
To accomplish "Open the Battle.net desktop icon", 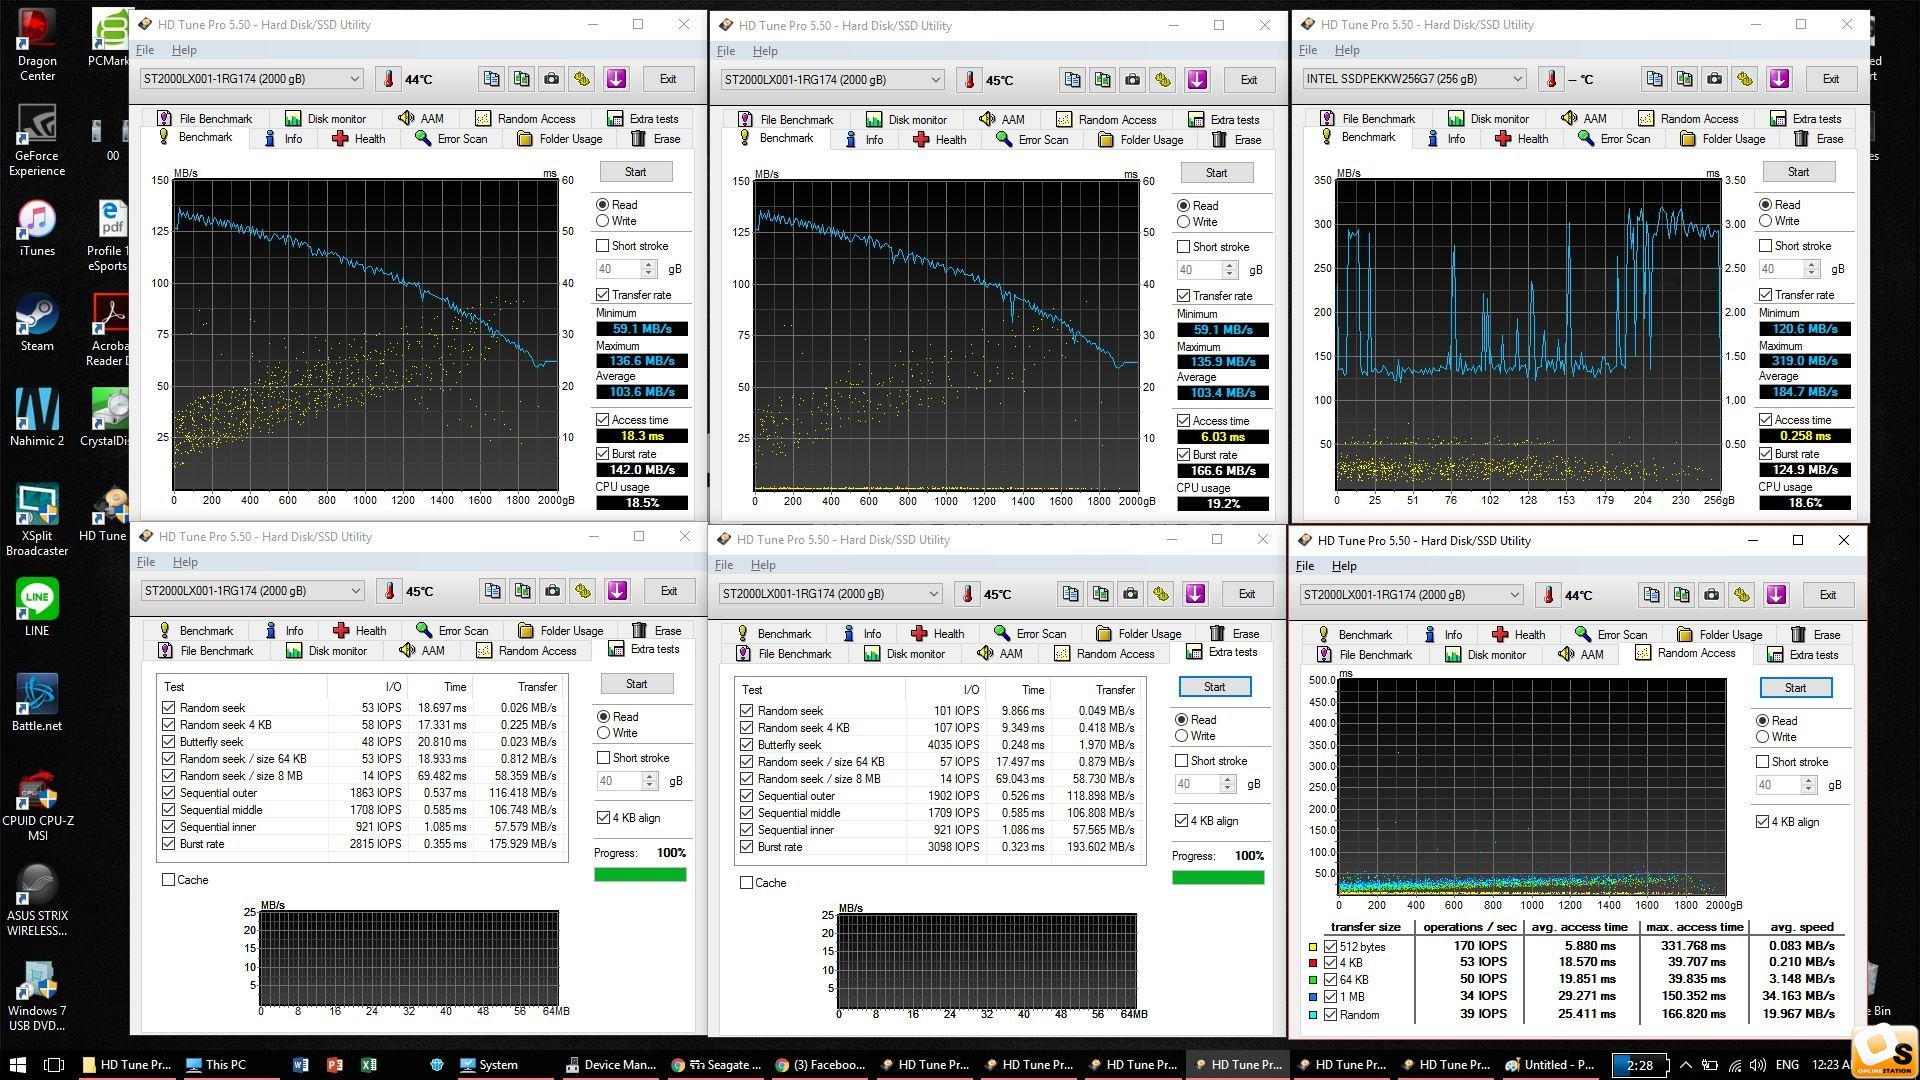I will [37, 703].
